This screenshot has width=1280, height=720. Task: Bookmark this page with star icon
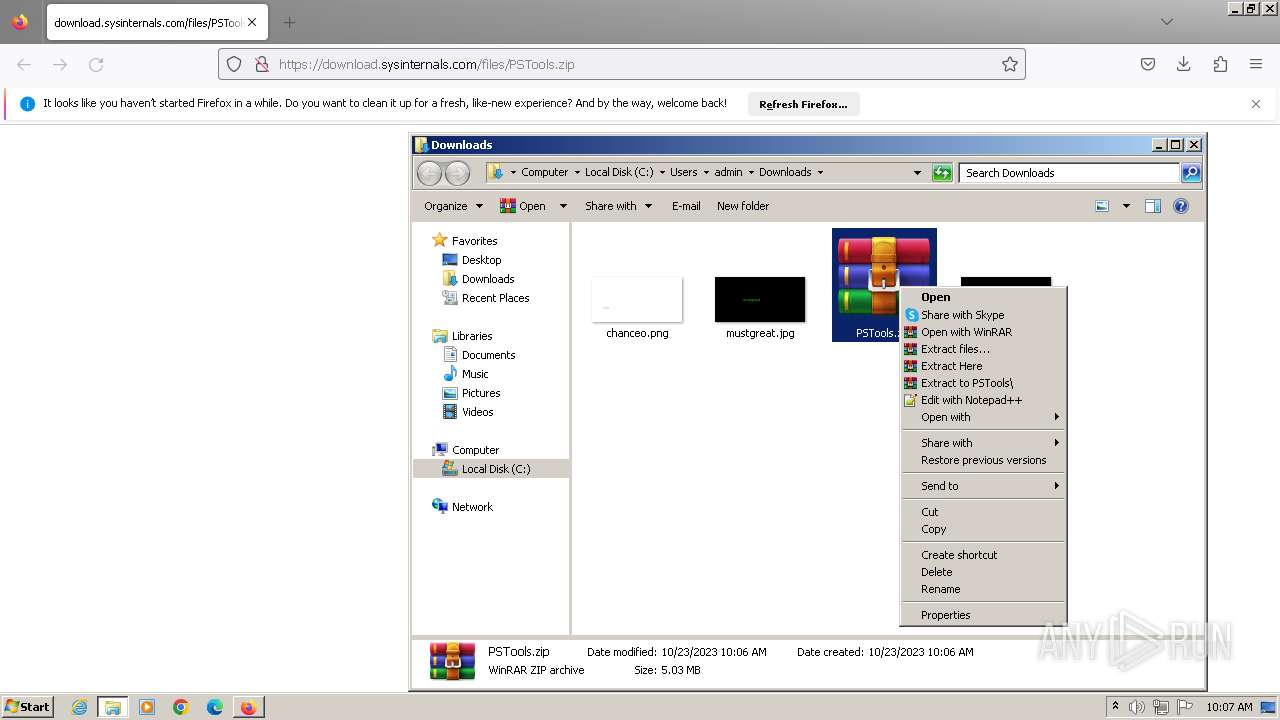pyautogui.click(x=1010, y=64)
